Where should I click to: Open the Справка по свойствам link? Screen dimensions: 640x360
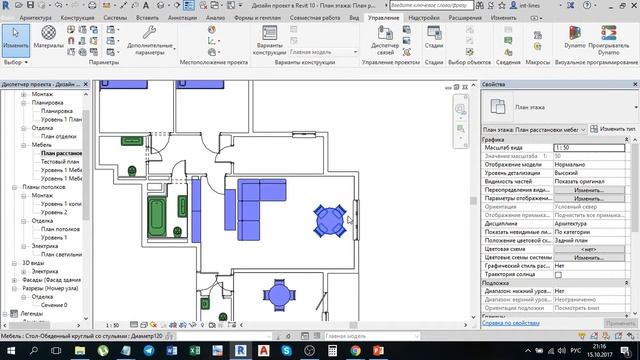pos(511,323)
